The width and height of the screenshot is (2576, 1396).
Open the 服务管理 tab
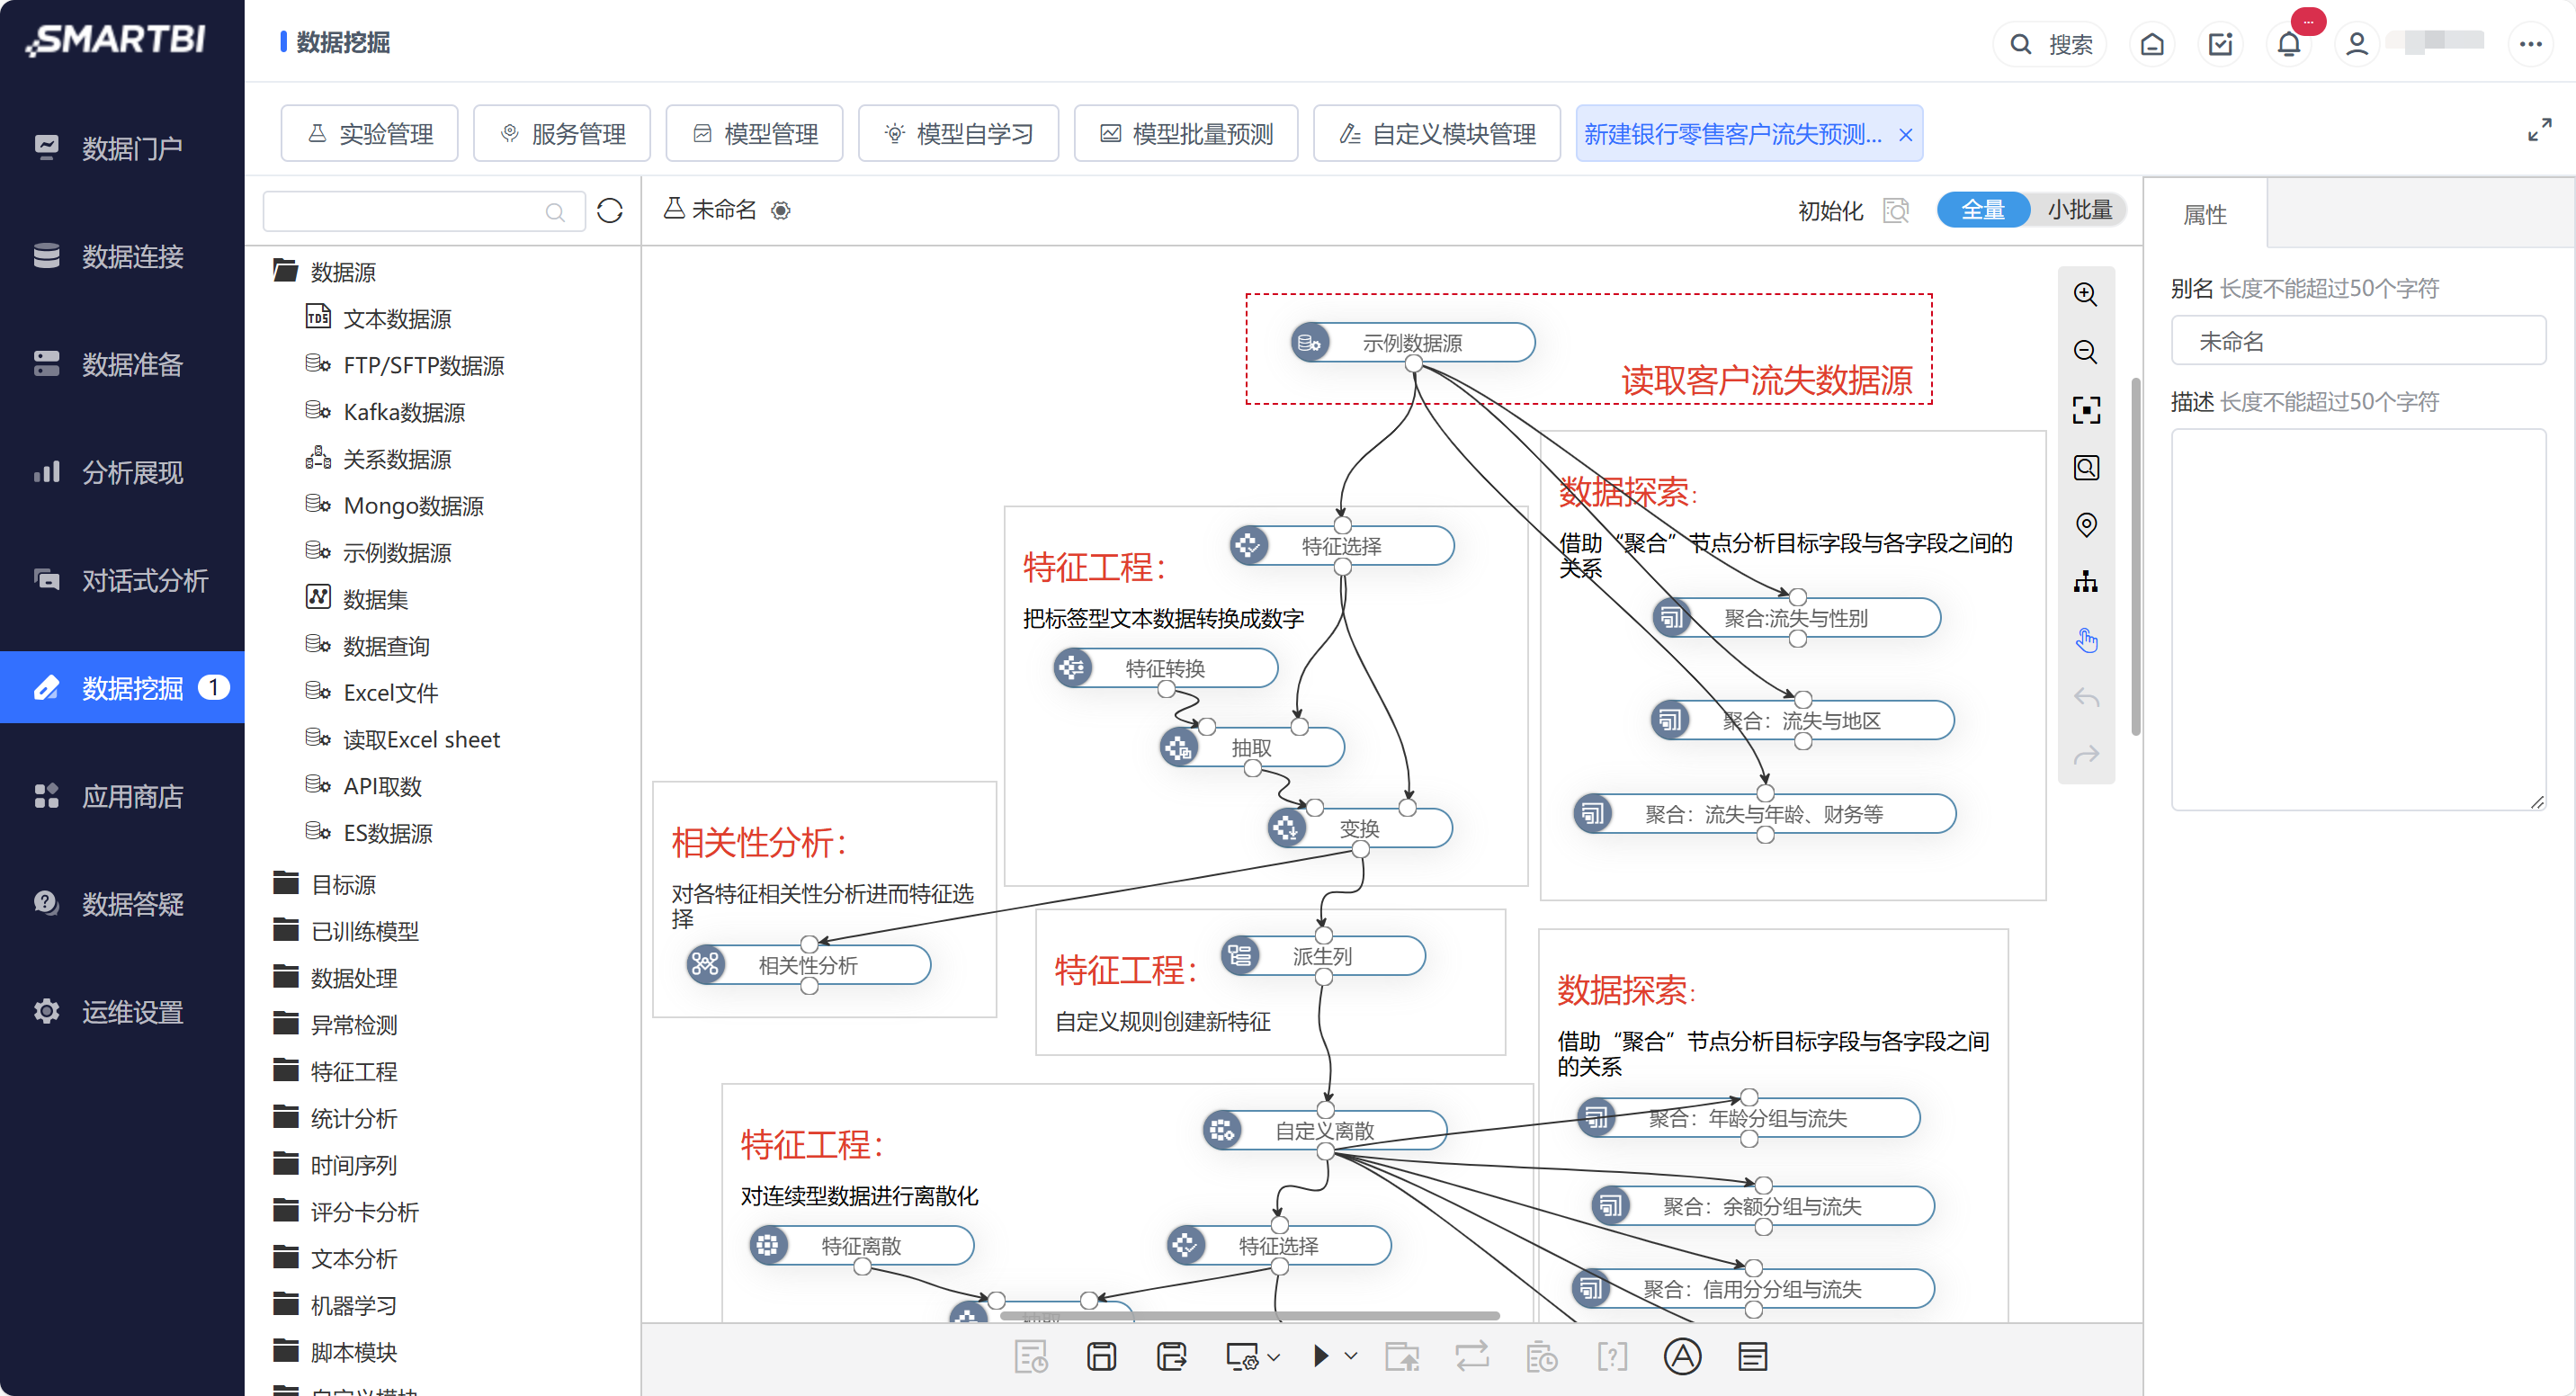(562, 133)
